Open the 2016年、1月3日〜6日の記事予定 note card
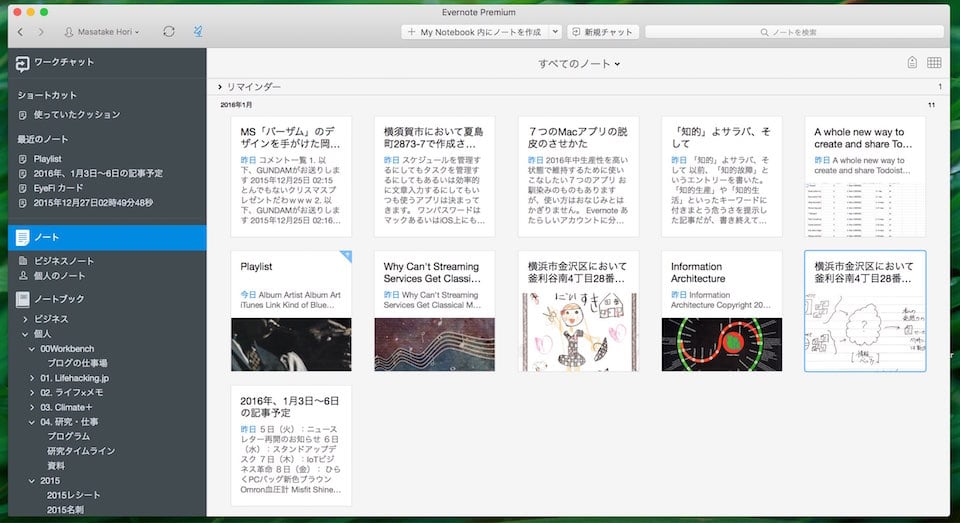The height and width of the screenshot is (523, 960). pos(291,446)
